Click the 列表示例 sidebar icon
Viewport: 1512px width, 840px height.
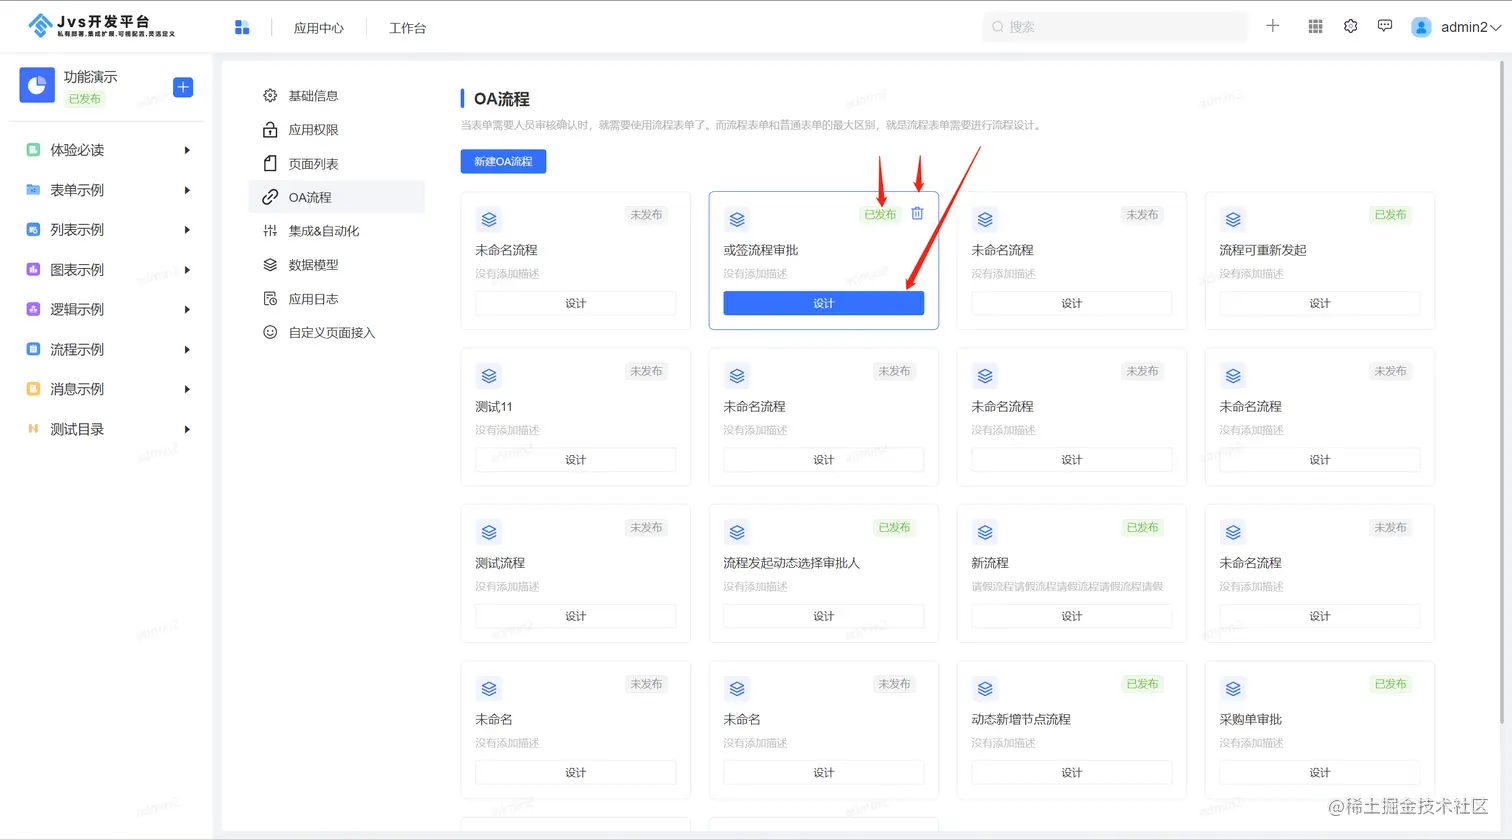pyautogui.click(x=33, y=230)
